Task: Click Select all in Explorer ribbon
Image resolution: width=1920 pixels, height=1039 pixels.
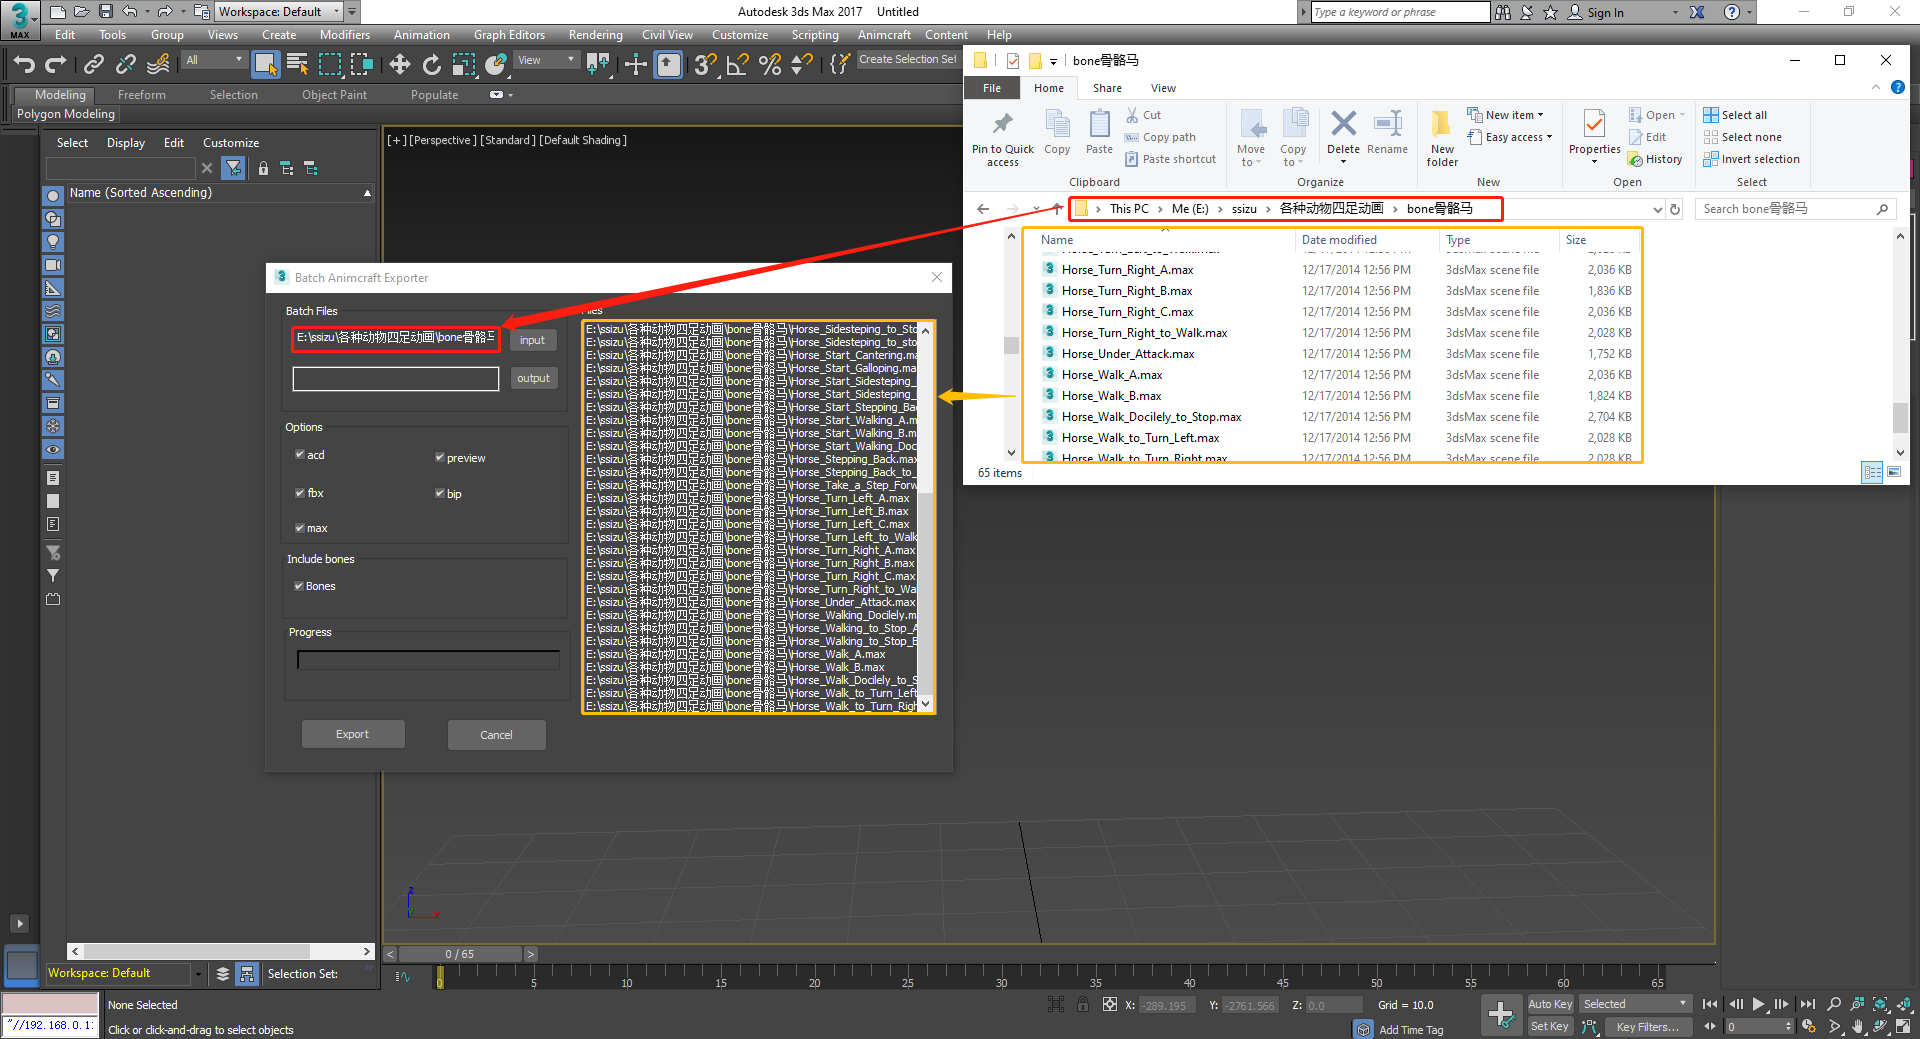Action: (1736, 115)
